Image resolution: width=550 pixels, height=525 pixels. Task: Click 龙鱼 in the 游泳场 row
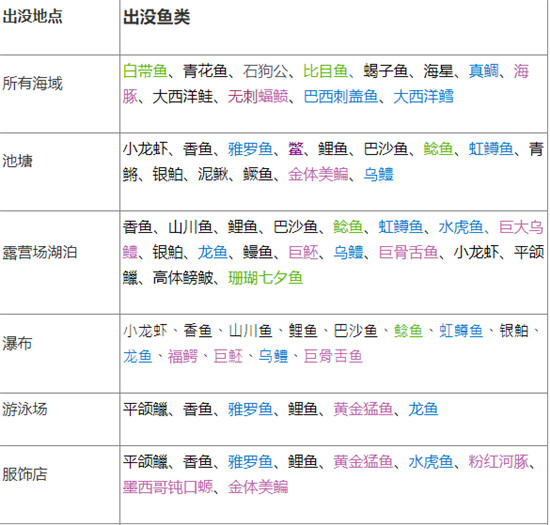point(423,409)
